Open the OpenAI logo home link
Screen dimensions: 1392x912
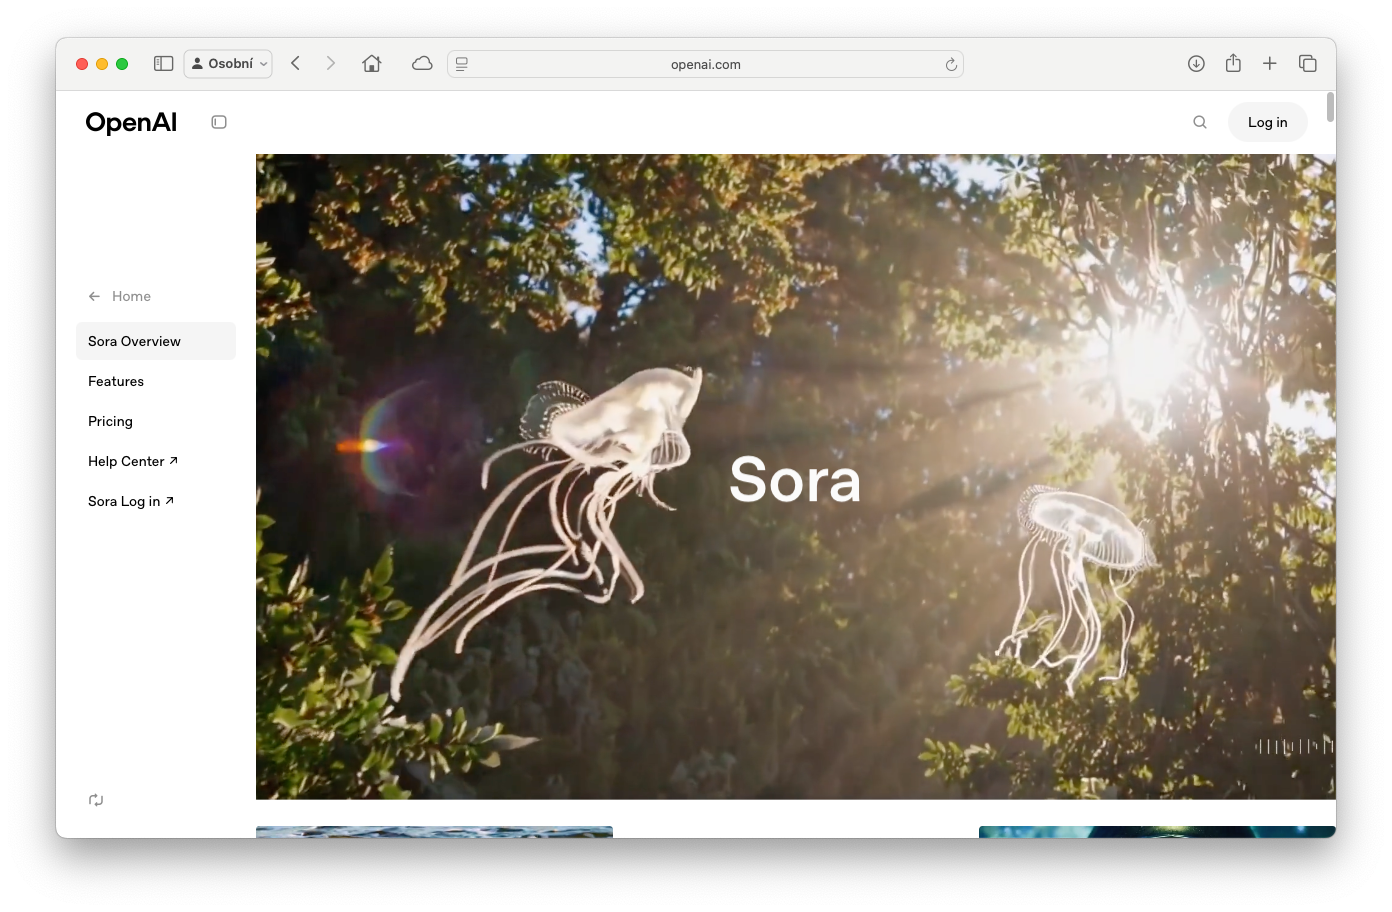click(x=131, y=122)
